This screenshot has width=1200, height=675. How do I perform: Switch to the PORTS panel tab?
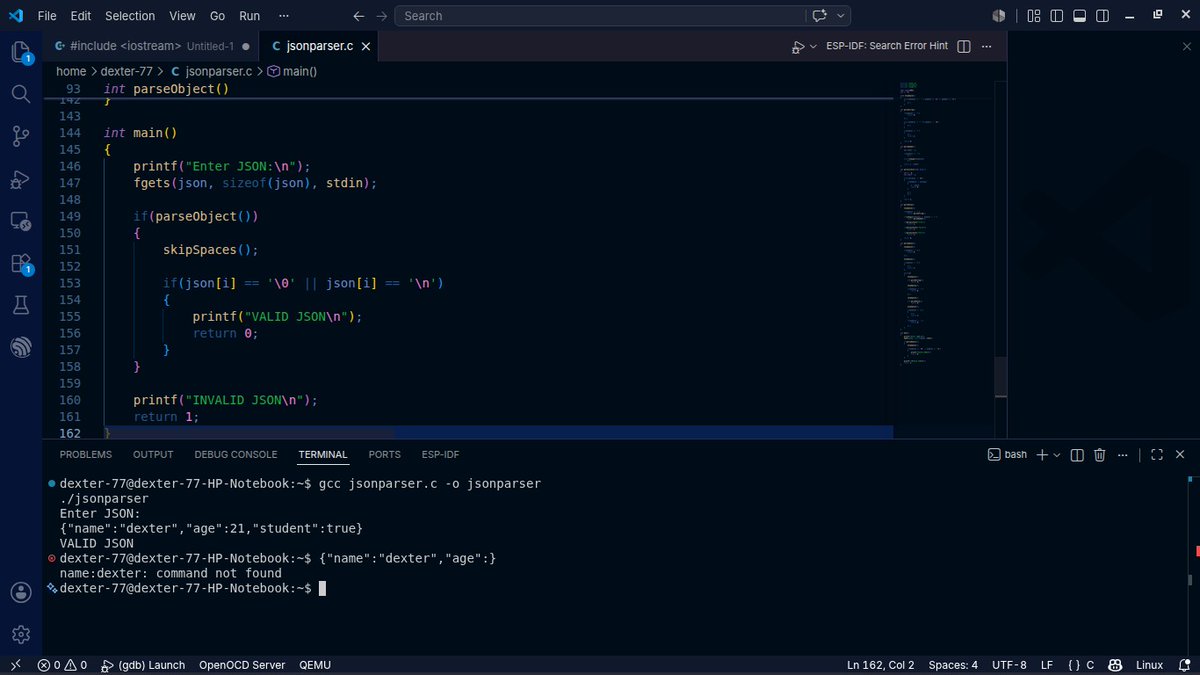(x=384, y=454)
